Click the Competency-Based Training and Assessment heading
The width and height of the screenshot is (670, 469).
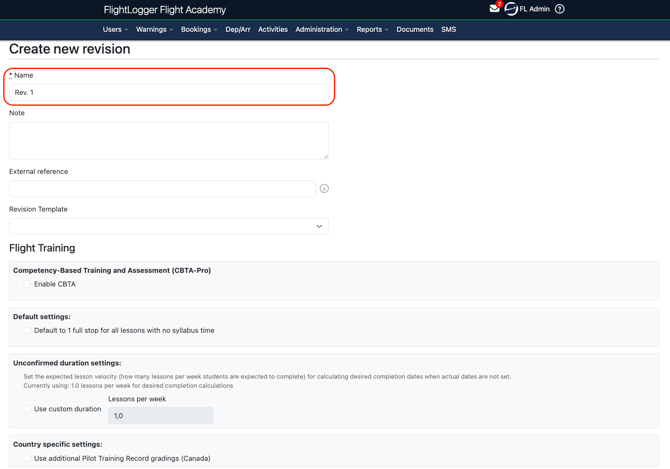coord(112,270)
